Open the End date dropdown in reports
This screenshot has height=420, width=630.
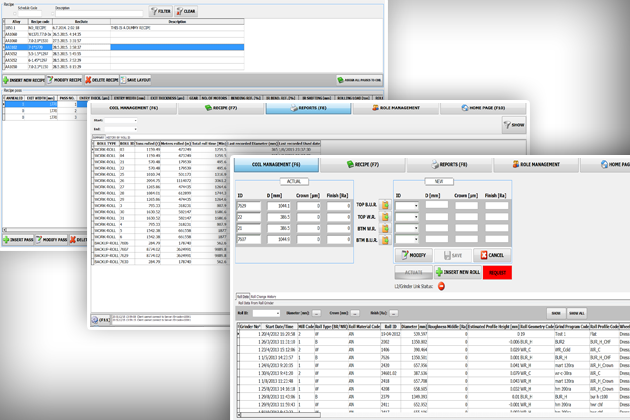pyautogui.click(x=133, y=129)
